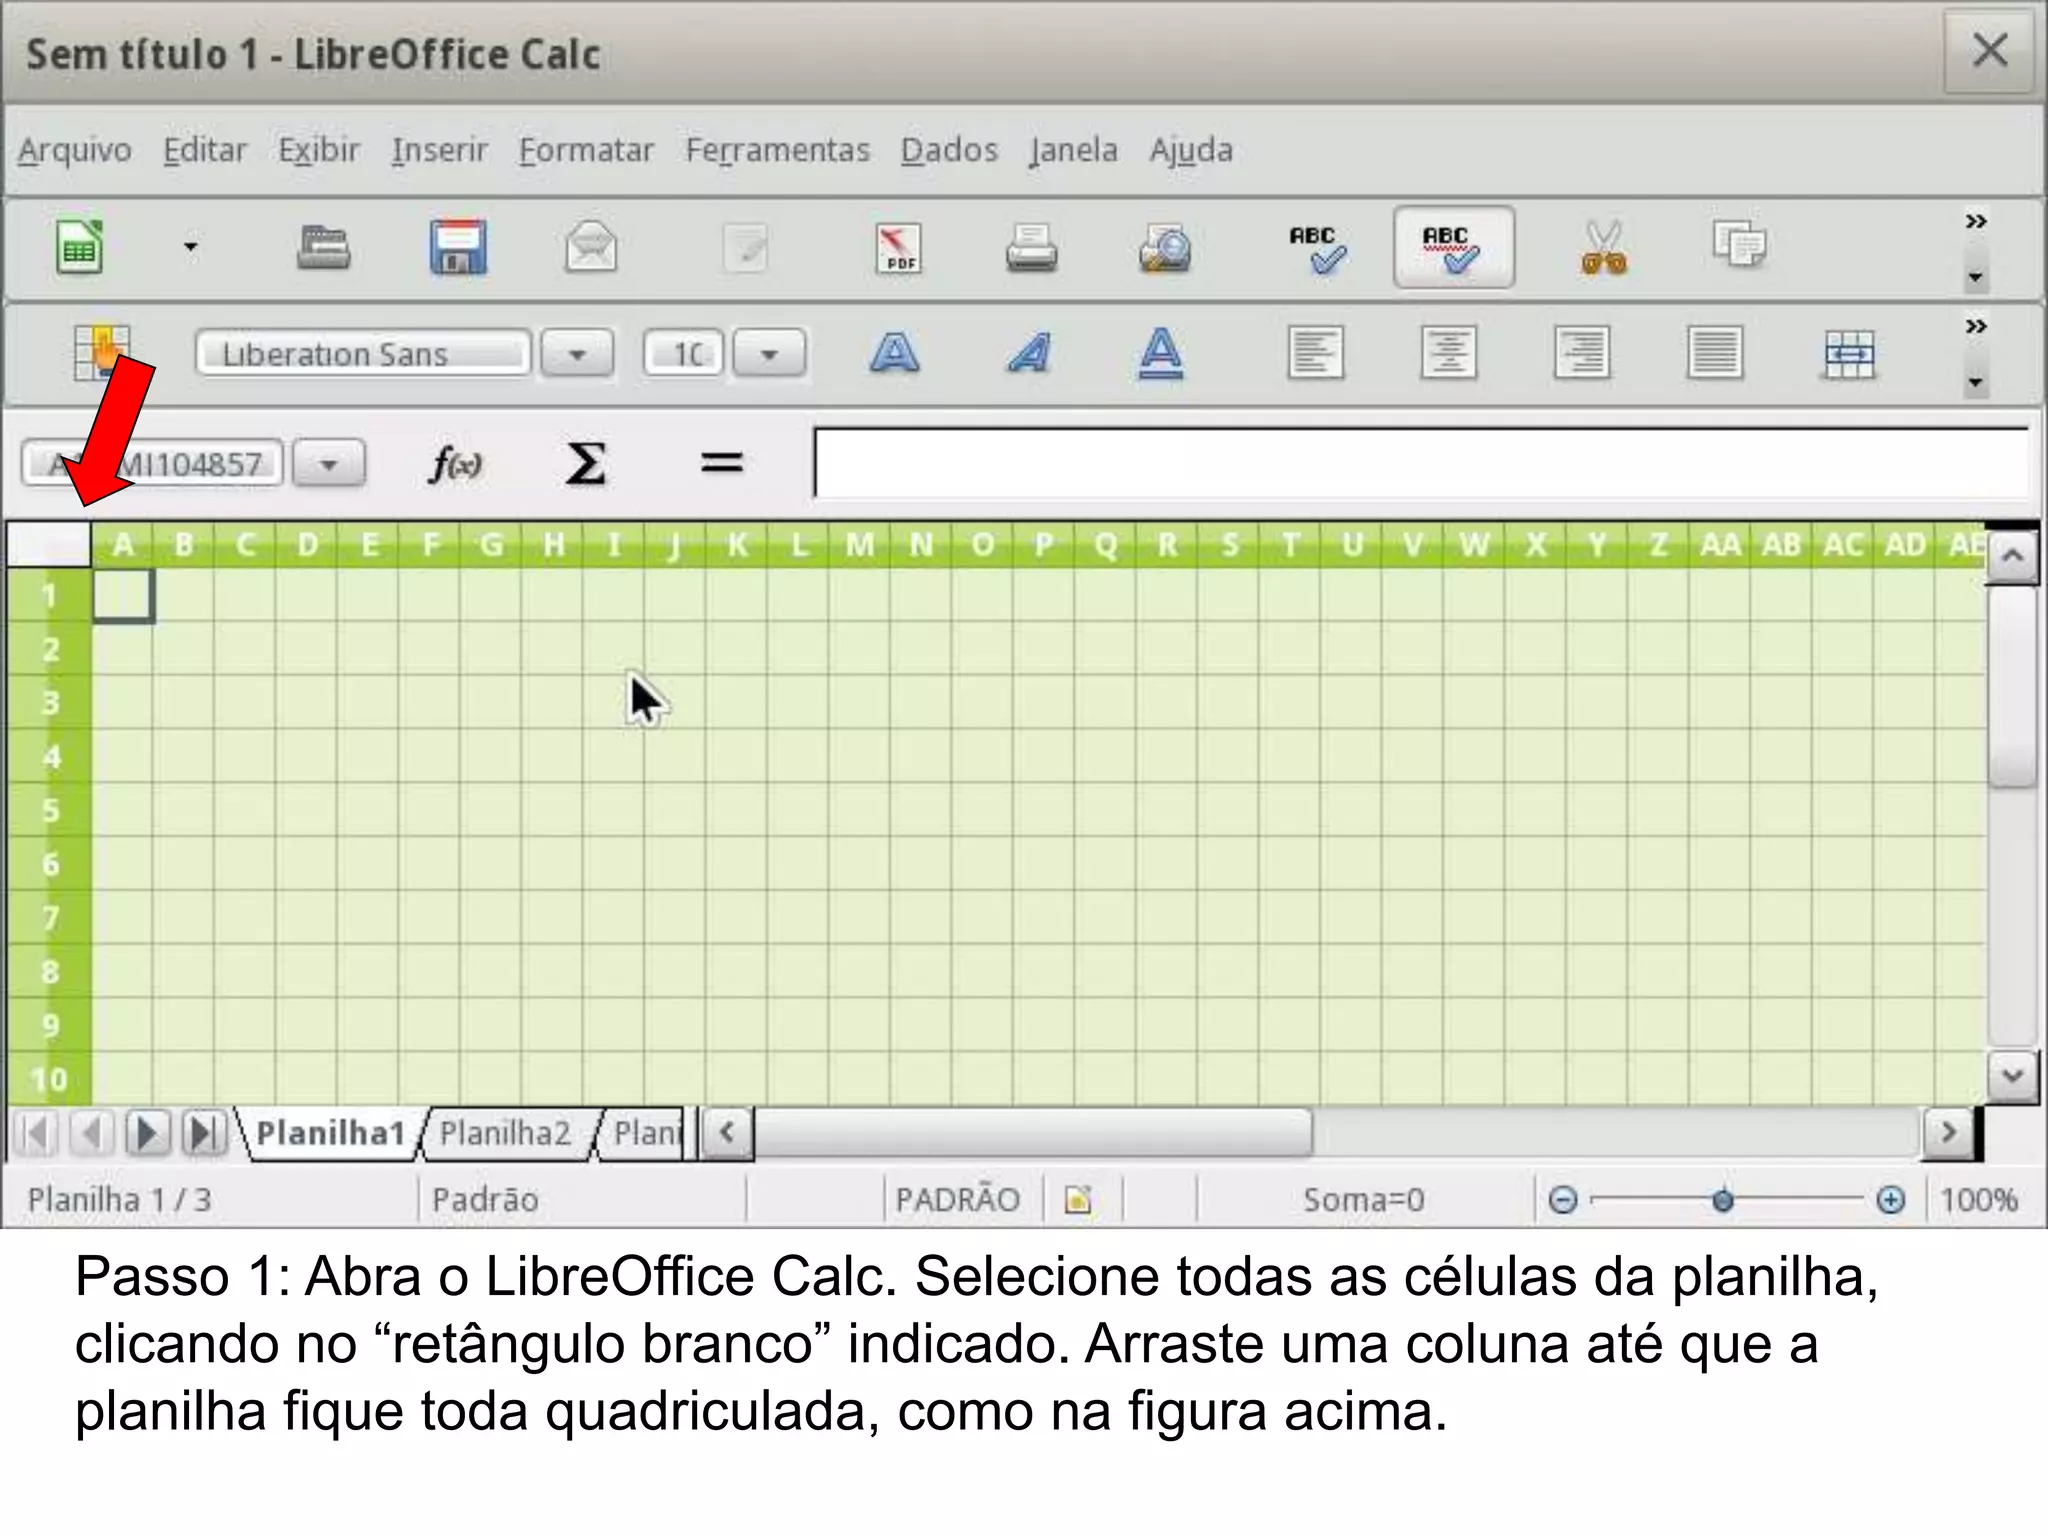Expand the font size dropdown
This screenshot has height=1536, width=2048.
(x=769, y=354)
